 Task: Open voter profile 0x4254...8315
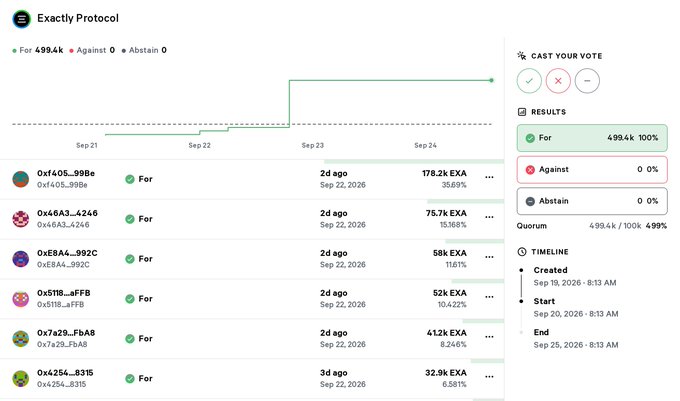(x=65, y=373)
